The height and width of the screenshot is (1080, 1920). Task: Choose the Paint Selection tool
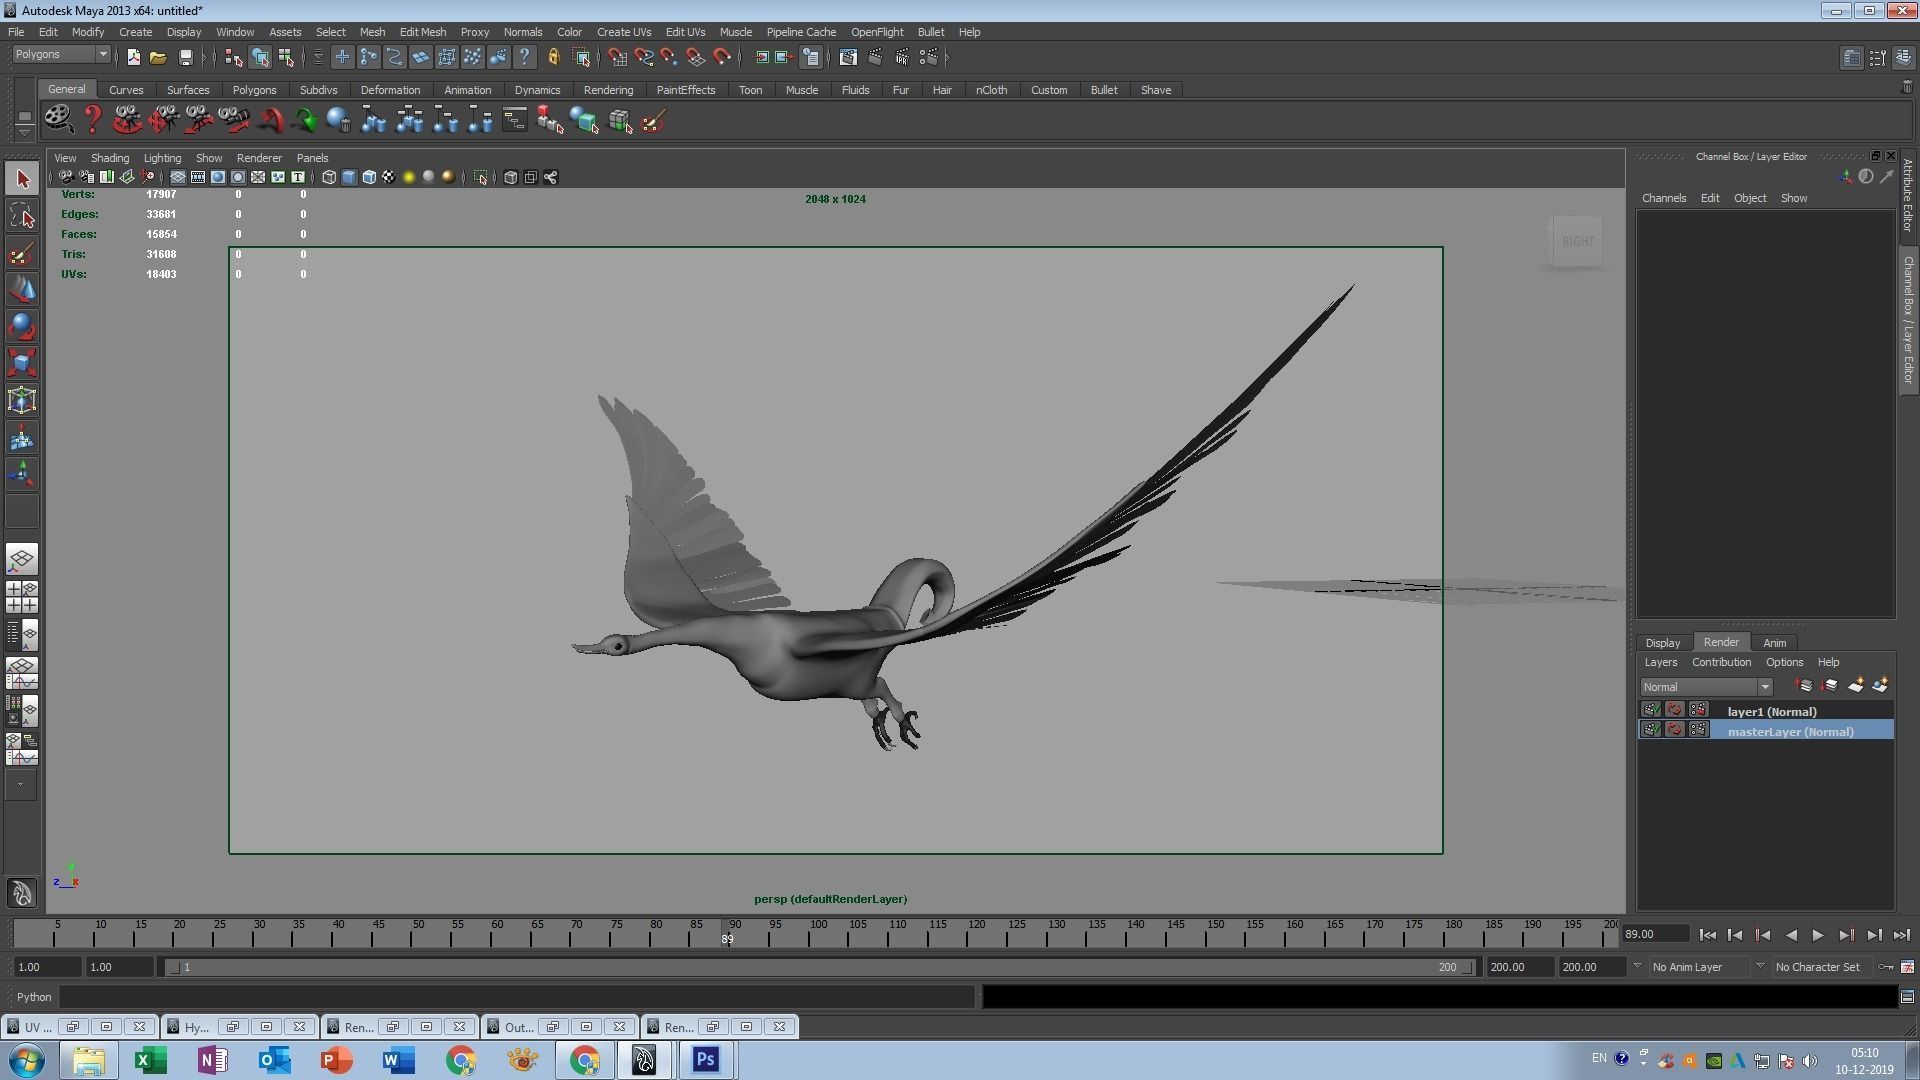(x=22, y=253)
